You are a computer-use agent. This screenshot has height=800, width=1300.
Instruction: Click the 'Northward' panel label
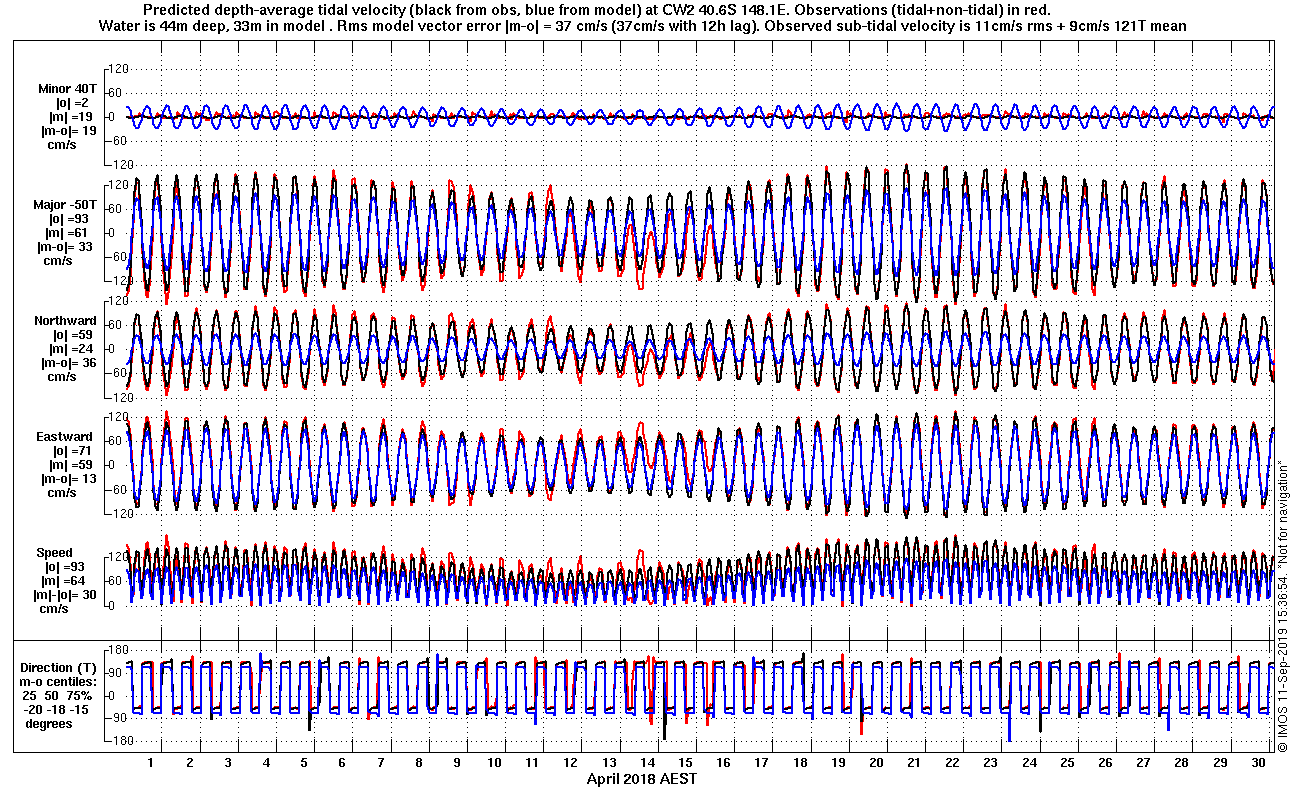[65, 321]
